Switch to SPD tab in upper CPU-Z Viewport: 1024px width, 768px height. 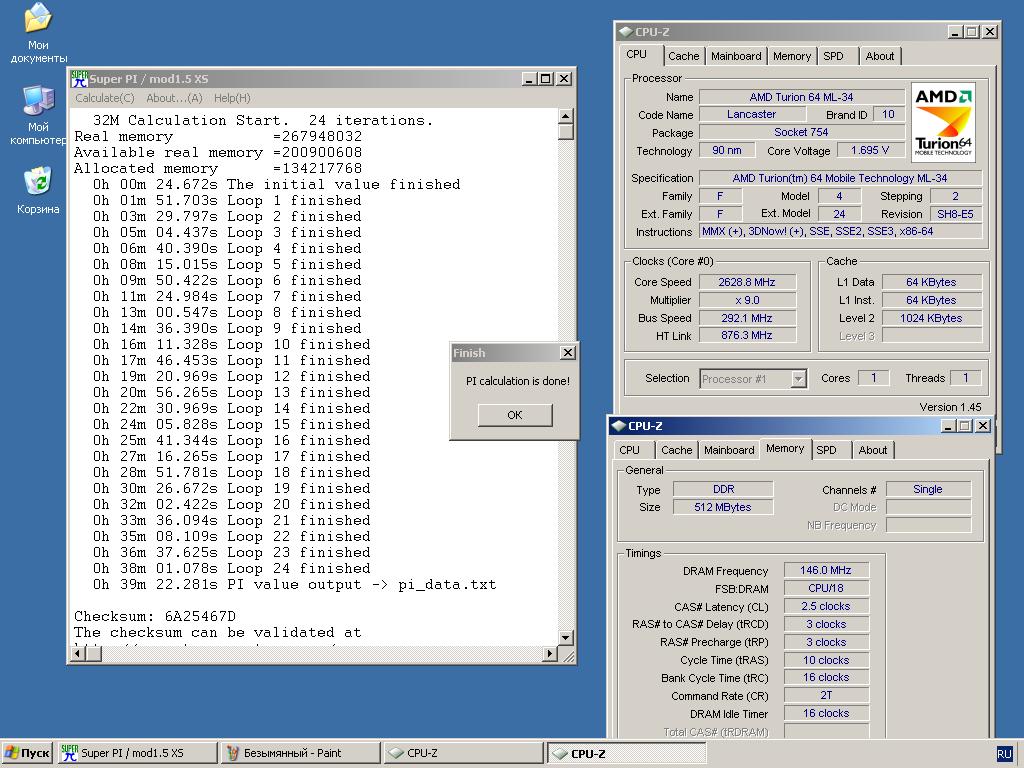(x=833, y=56)
